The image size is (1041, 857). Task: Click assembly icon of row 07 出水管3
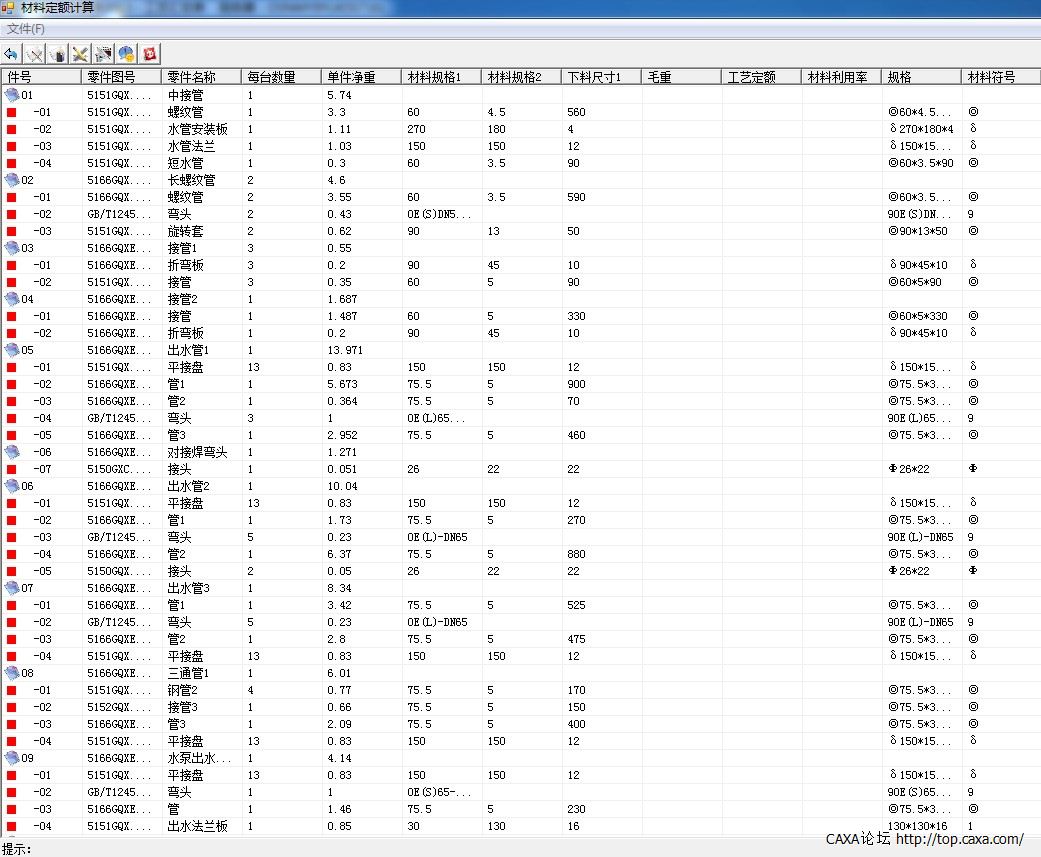[x=12, y=588]
